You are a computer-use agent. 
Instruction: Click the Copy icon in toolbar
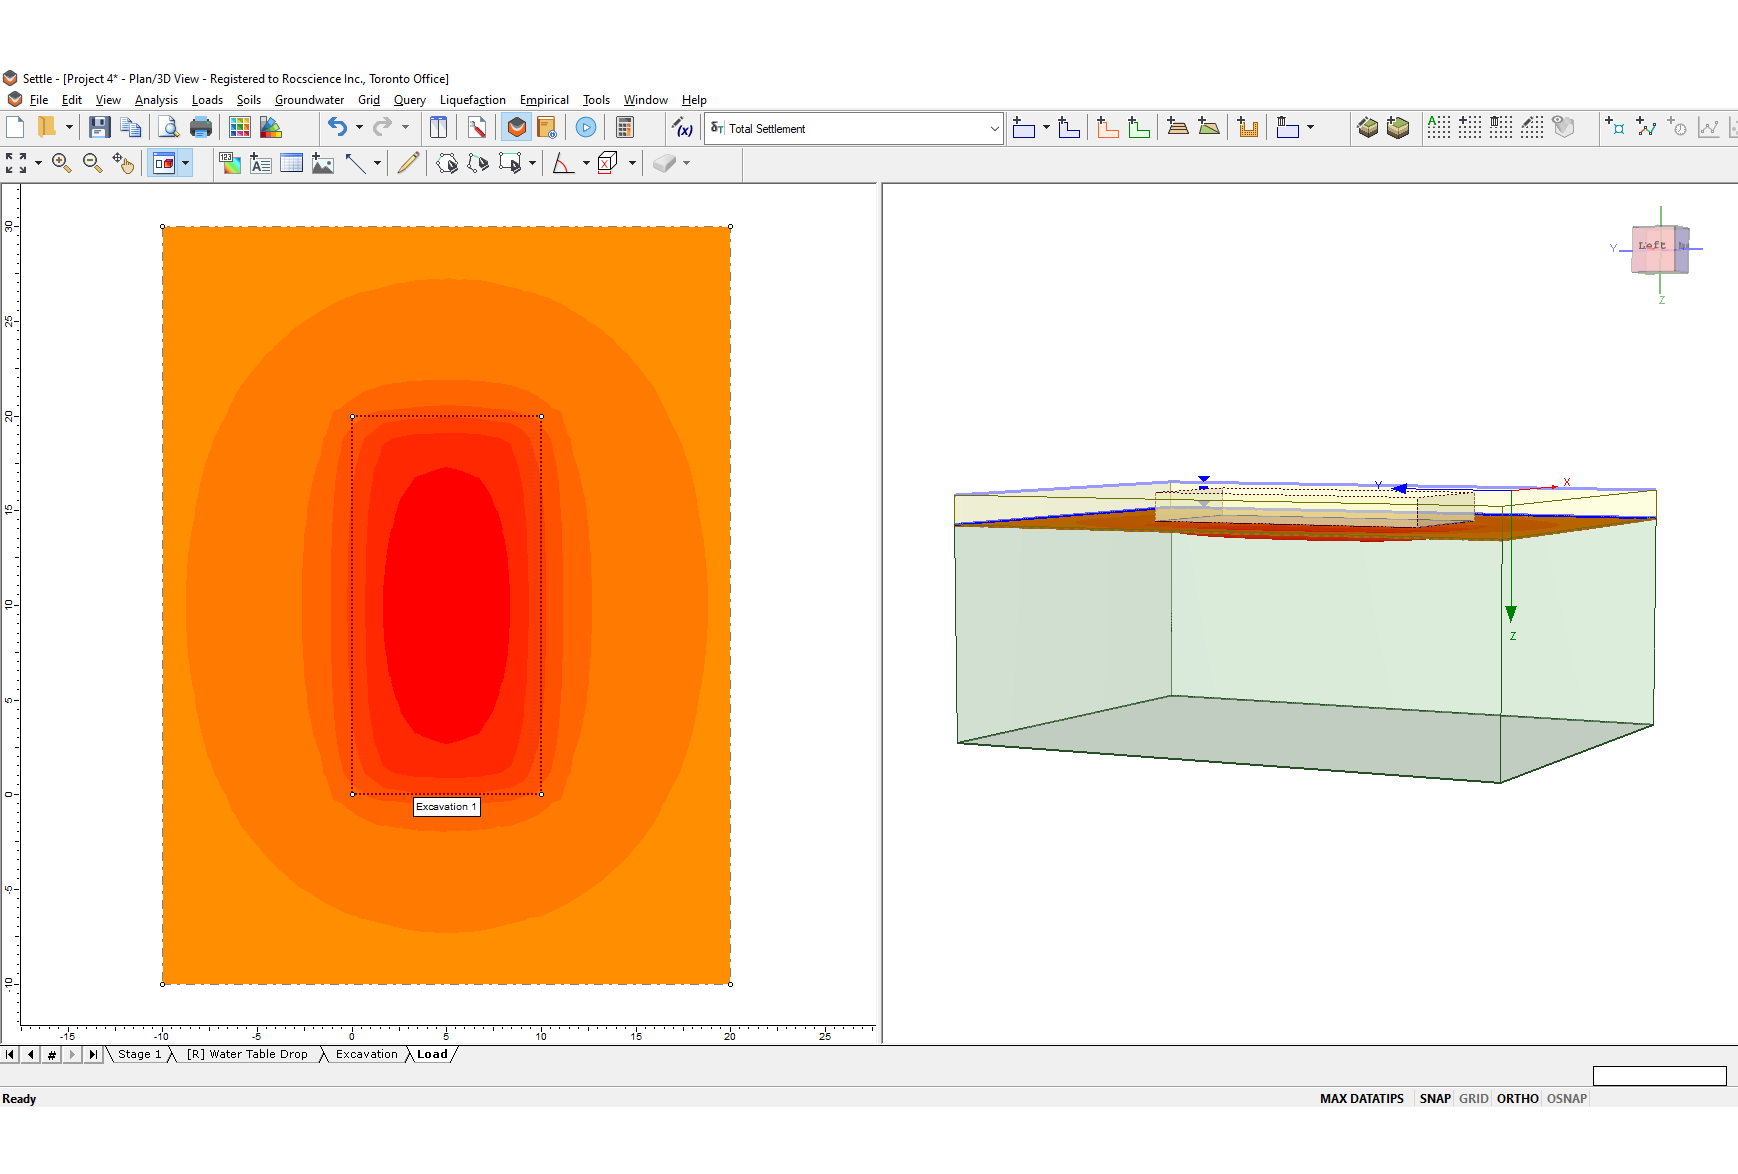pyautogui.click(x=131, y=127)
